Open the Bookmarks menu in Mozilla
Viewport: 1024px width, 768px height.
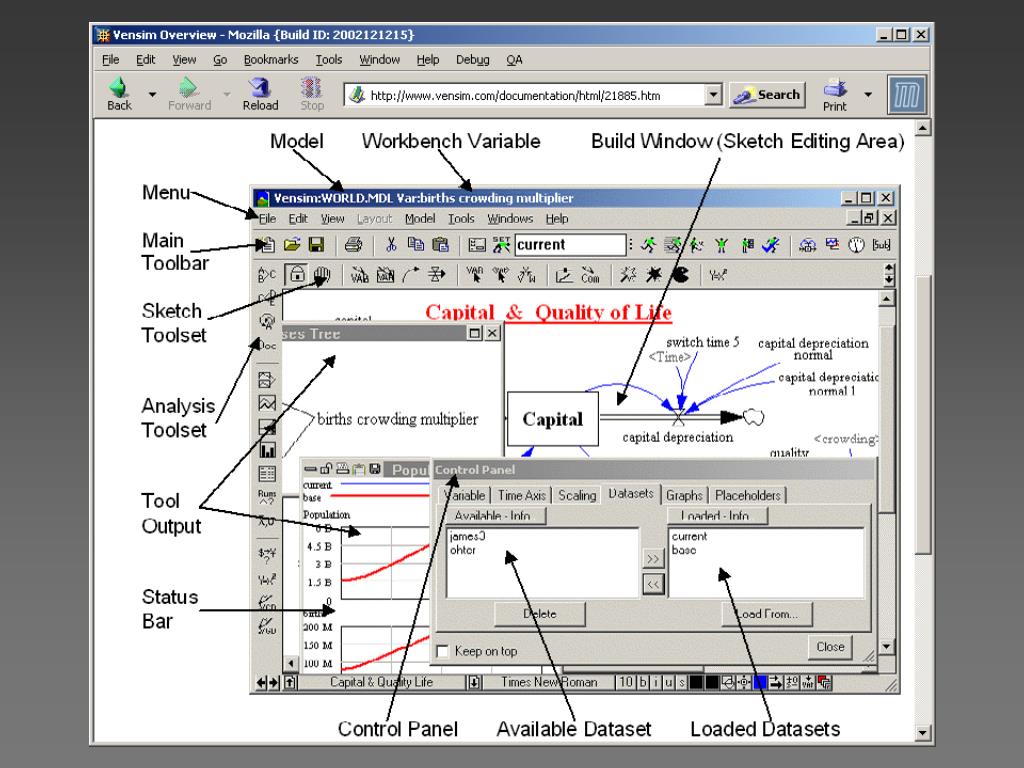point(270,60)
